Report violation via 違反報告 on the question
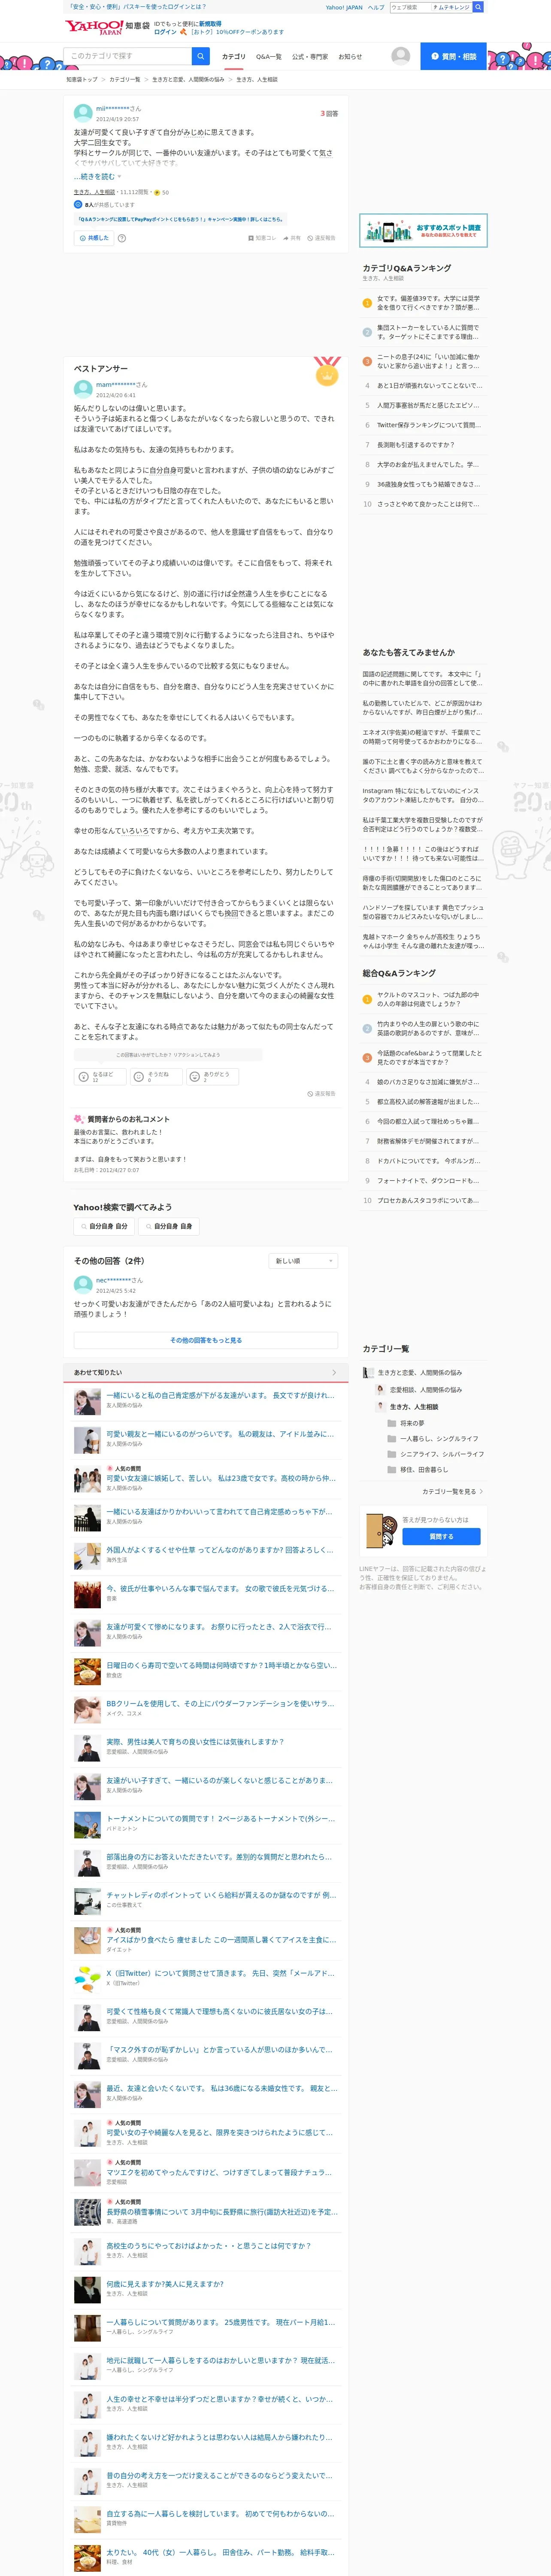This screenshot has height=2576, width=551. tap(321, 238)
